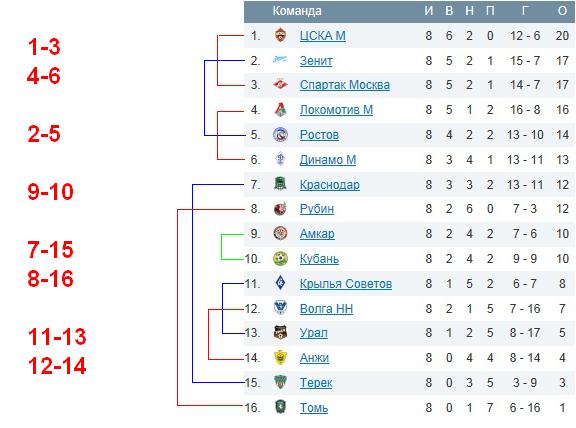The image size is (576, 428).
Task: Click the Lokomotiv M club logo
Action: [280, 109]
